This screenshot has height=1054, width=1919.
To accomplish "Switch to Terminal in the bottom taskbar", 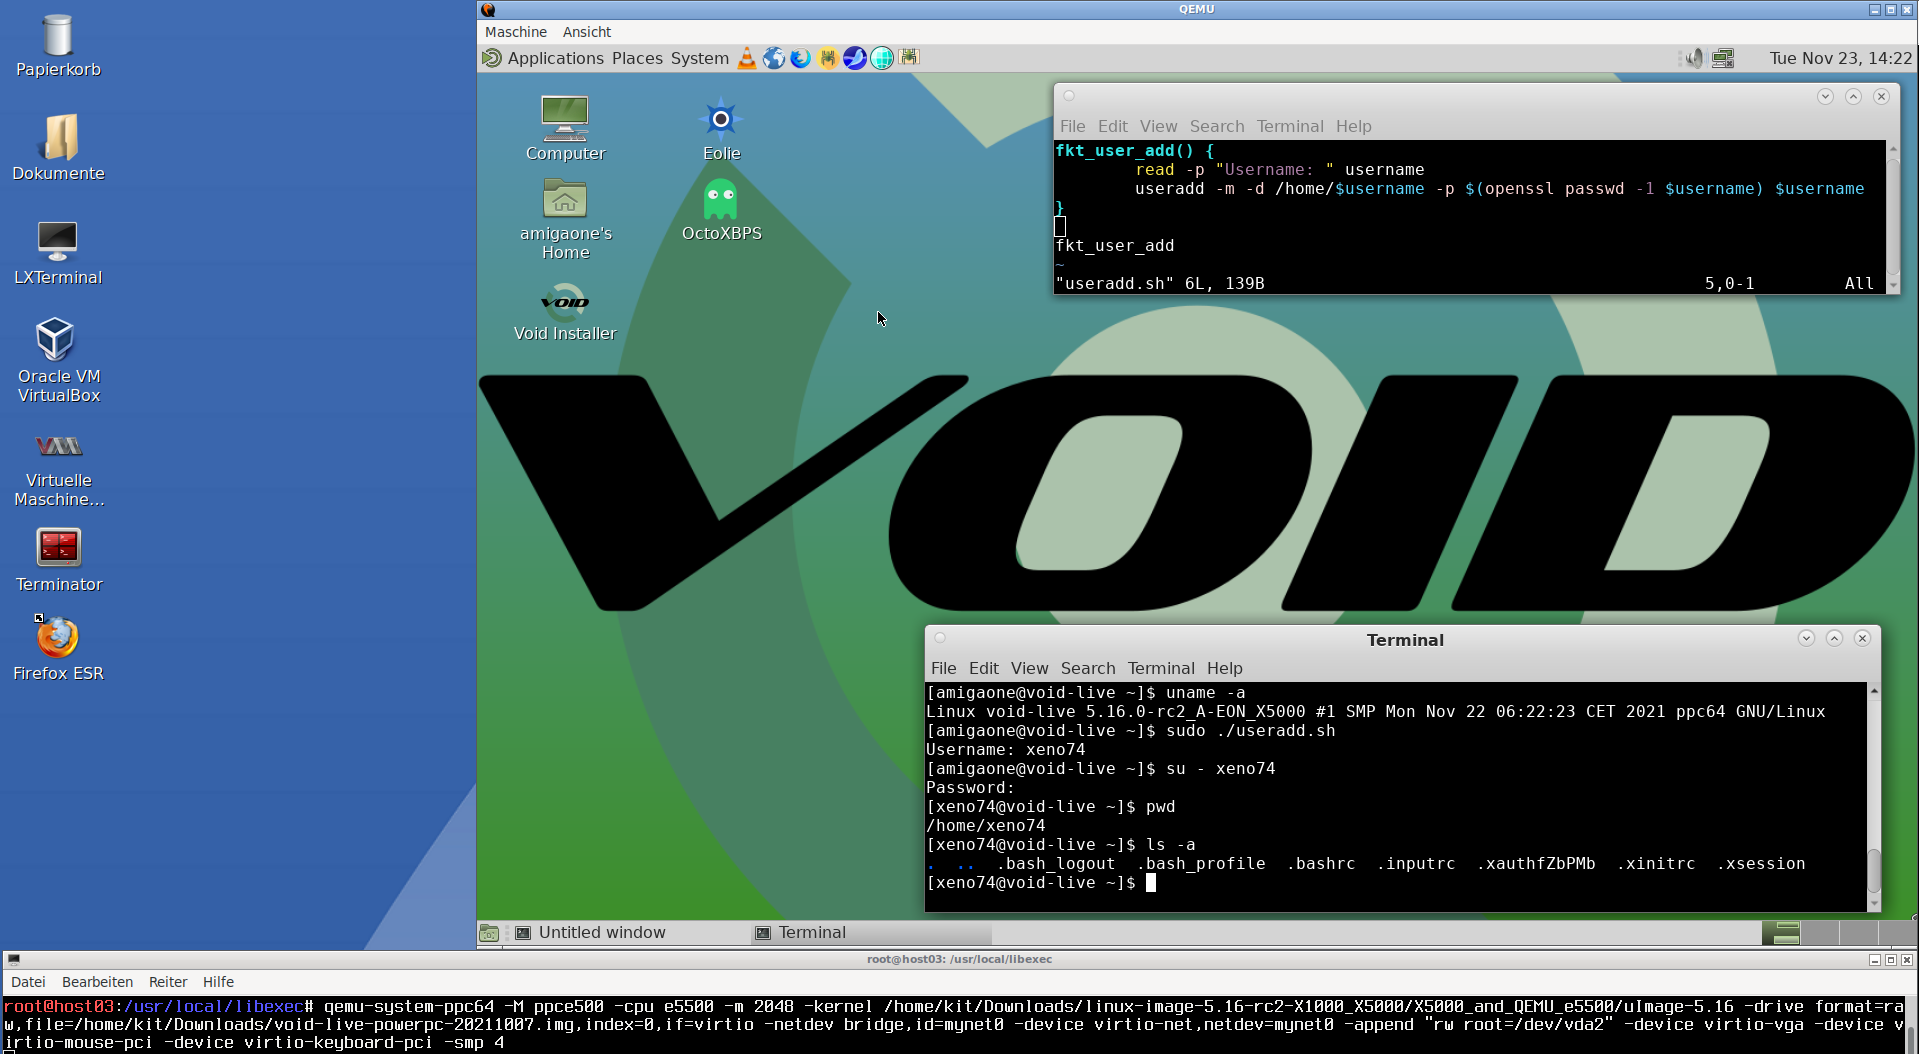I will pyautogui.click(x=870, y=933).
